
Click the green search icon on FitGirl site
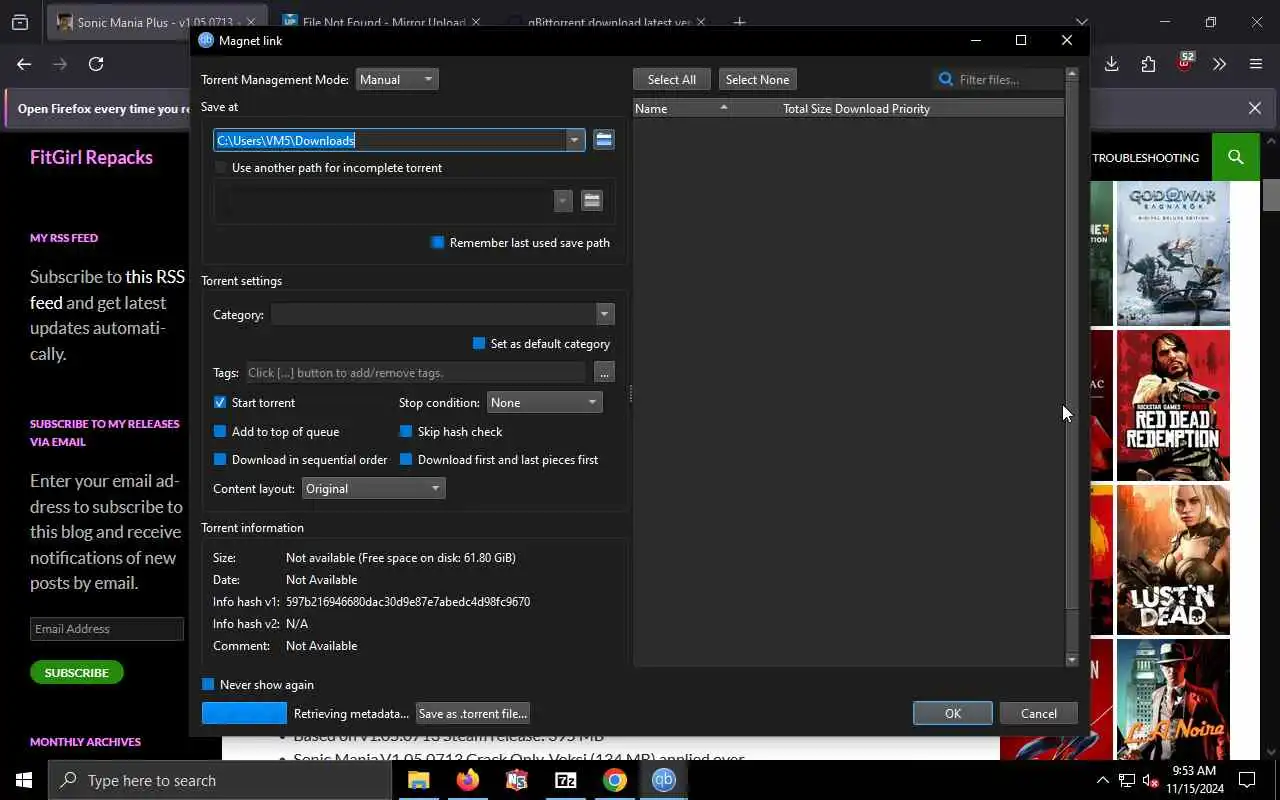[1236, 157]
